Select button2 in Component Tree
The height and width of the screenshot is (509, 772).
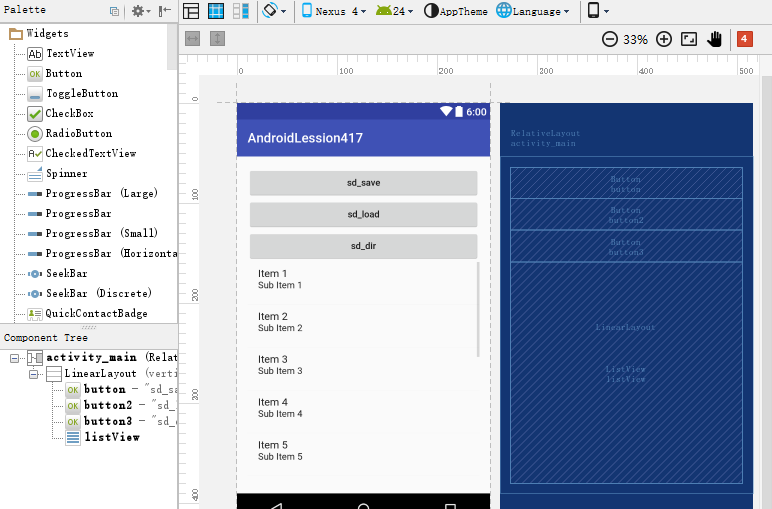(x=121, y=405)
